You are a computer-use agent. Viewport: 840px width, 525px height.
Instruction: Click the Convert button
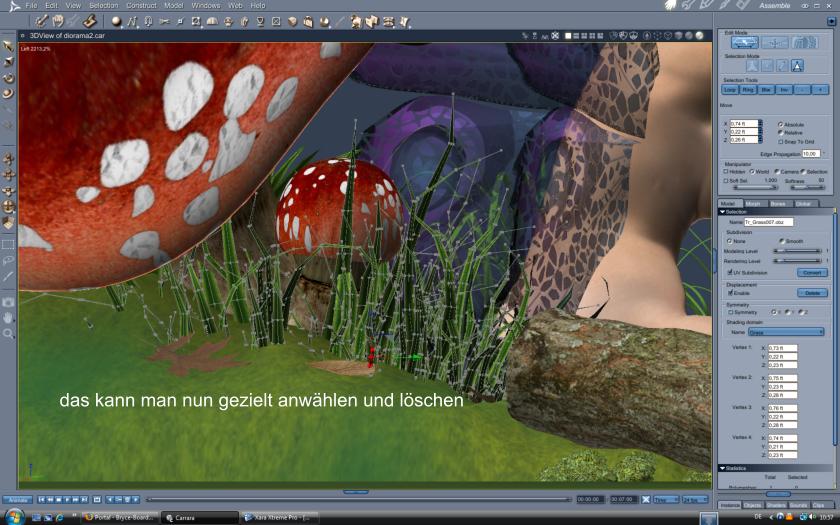(812, 272)
